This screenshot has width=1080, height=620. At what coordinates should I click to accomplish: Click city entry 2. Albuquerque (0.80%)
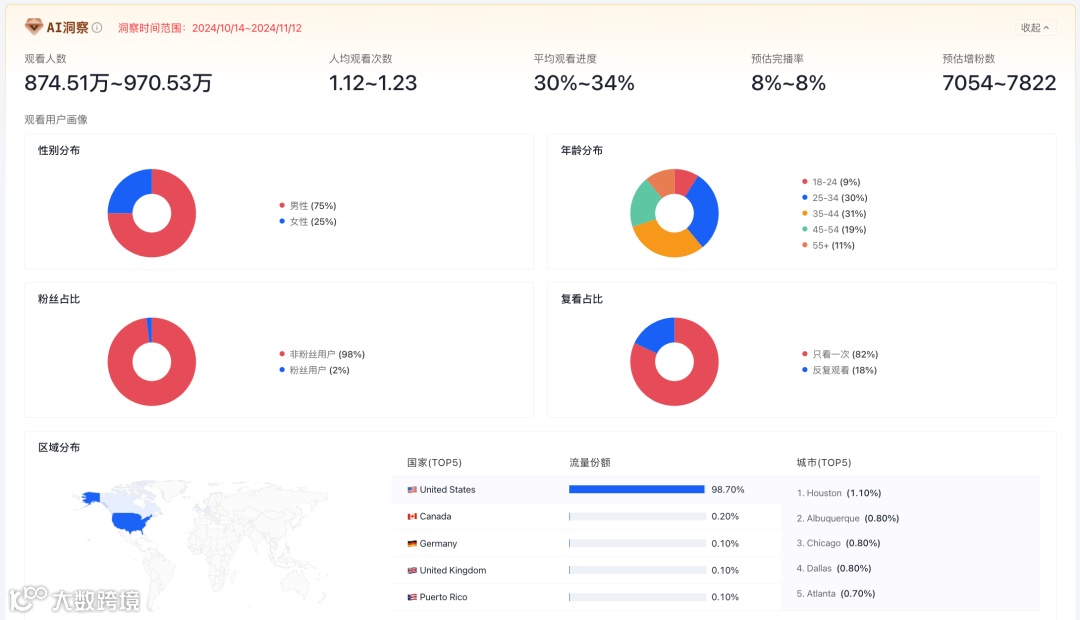[847, 519]
